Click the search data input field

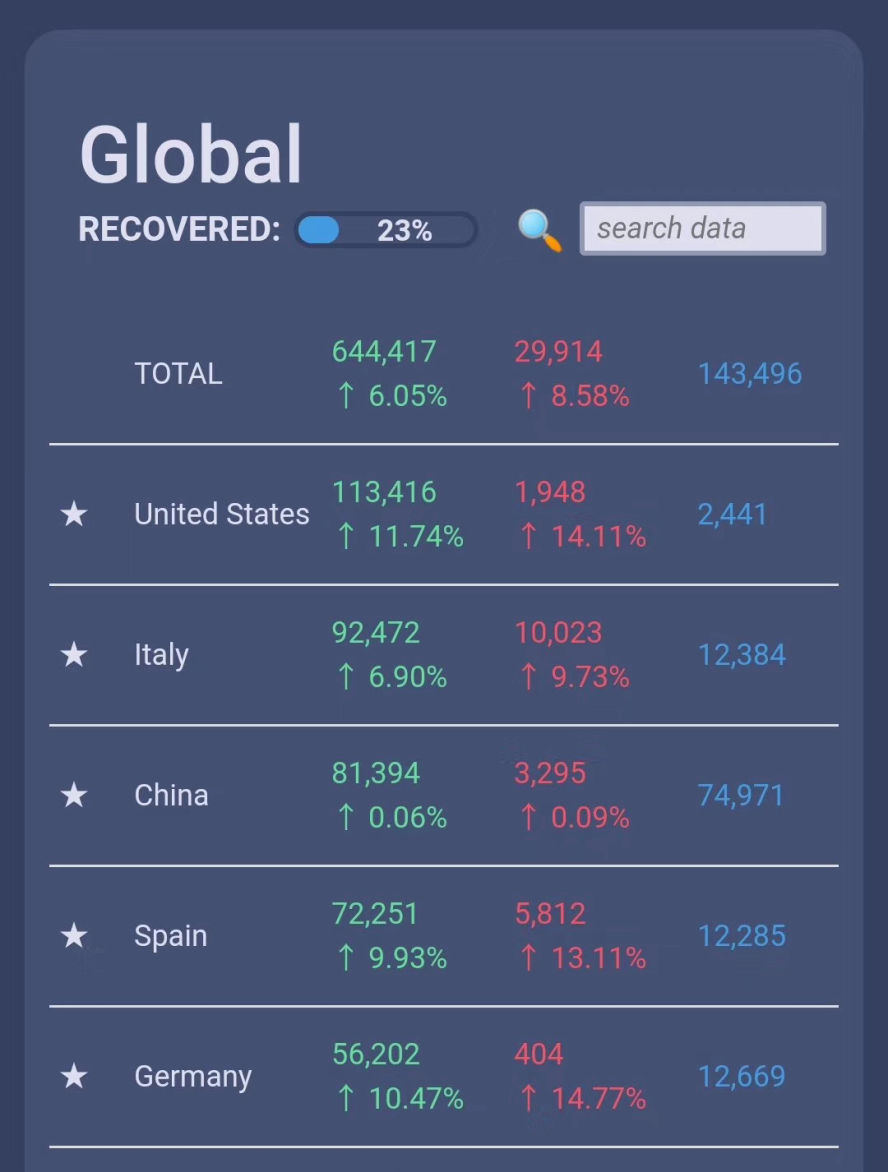pos(702,229)
